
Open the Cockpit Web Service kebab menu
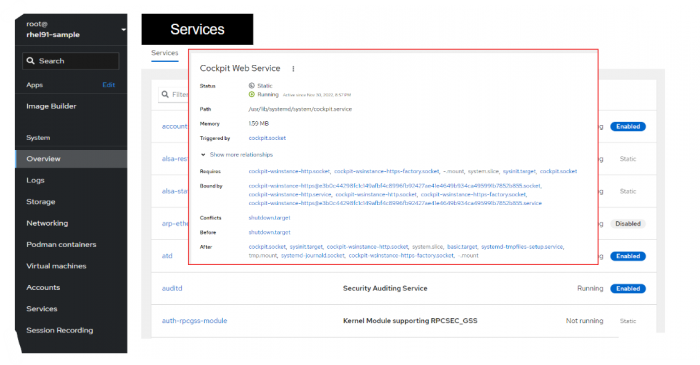pos(293,69)
